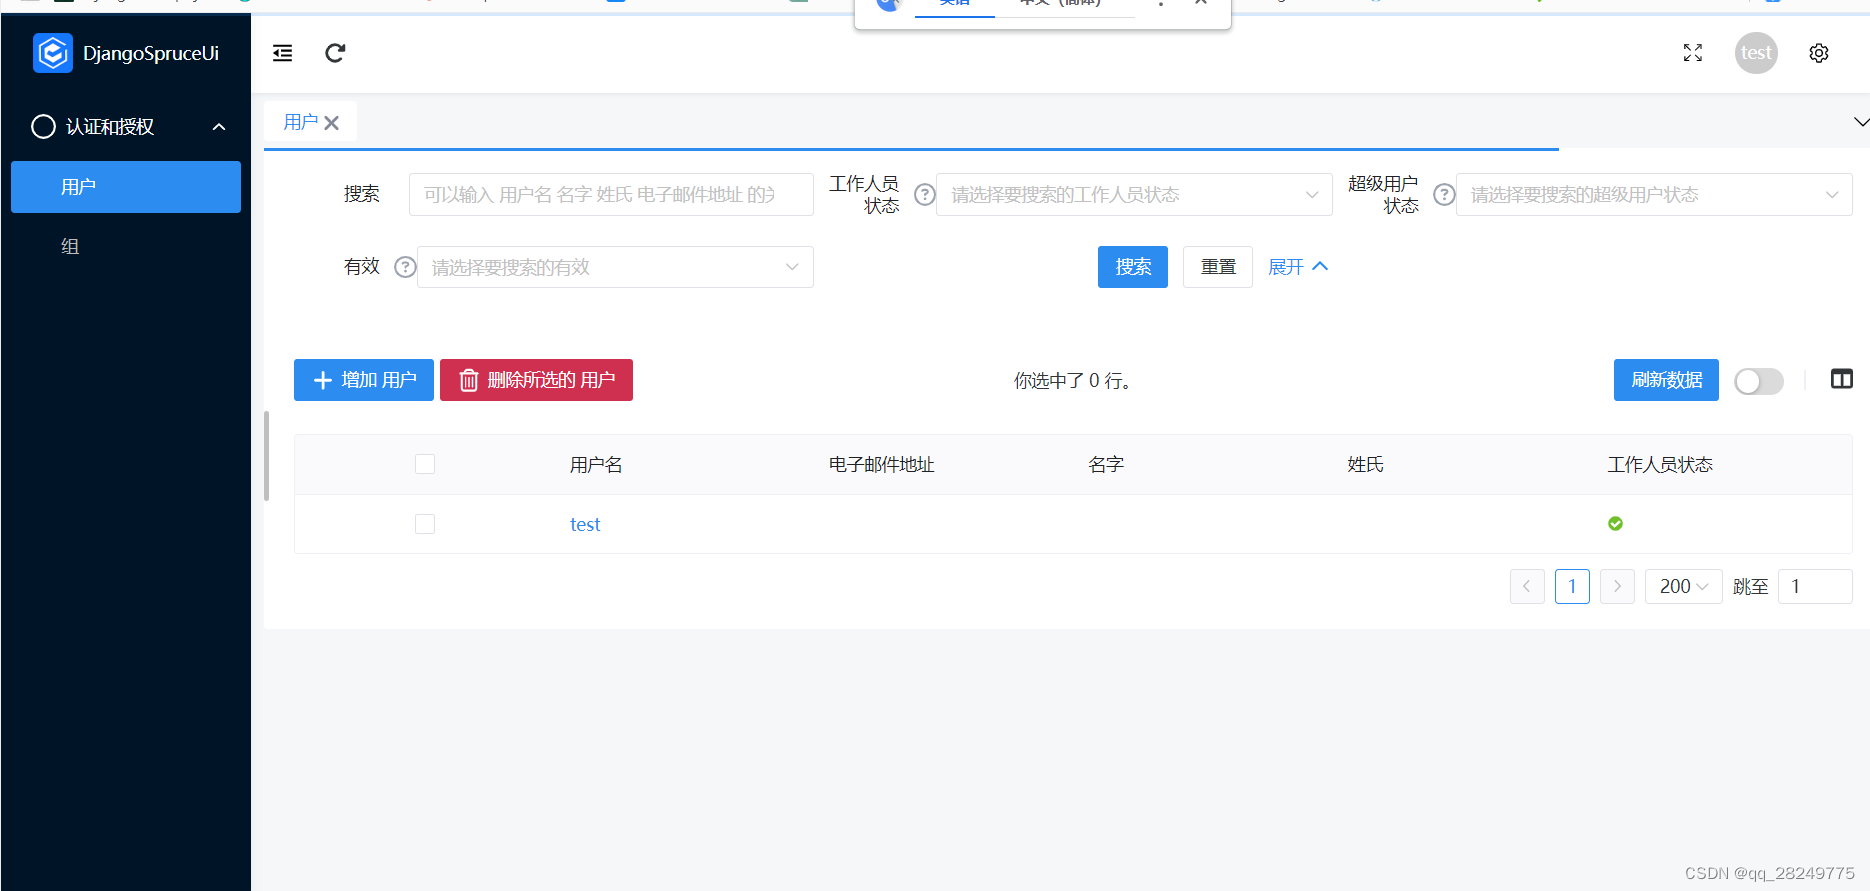The width and height of the screenshot is (1870, 891).
Task: Toggle the select-all checkbox in table header
Action: (425, 464)
